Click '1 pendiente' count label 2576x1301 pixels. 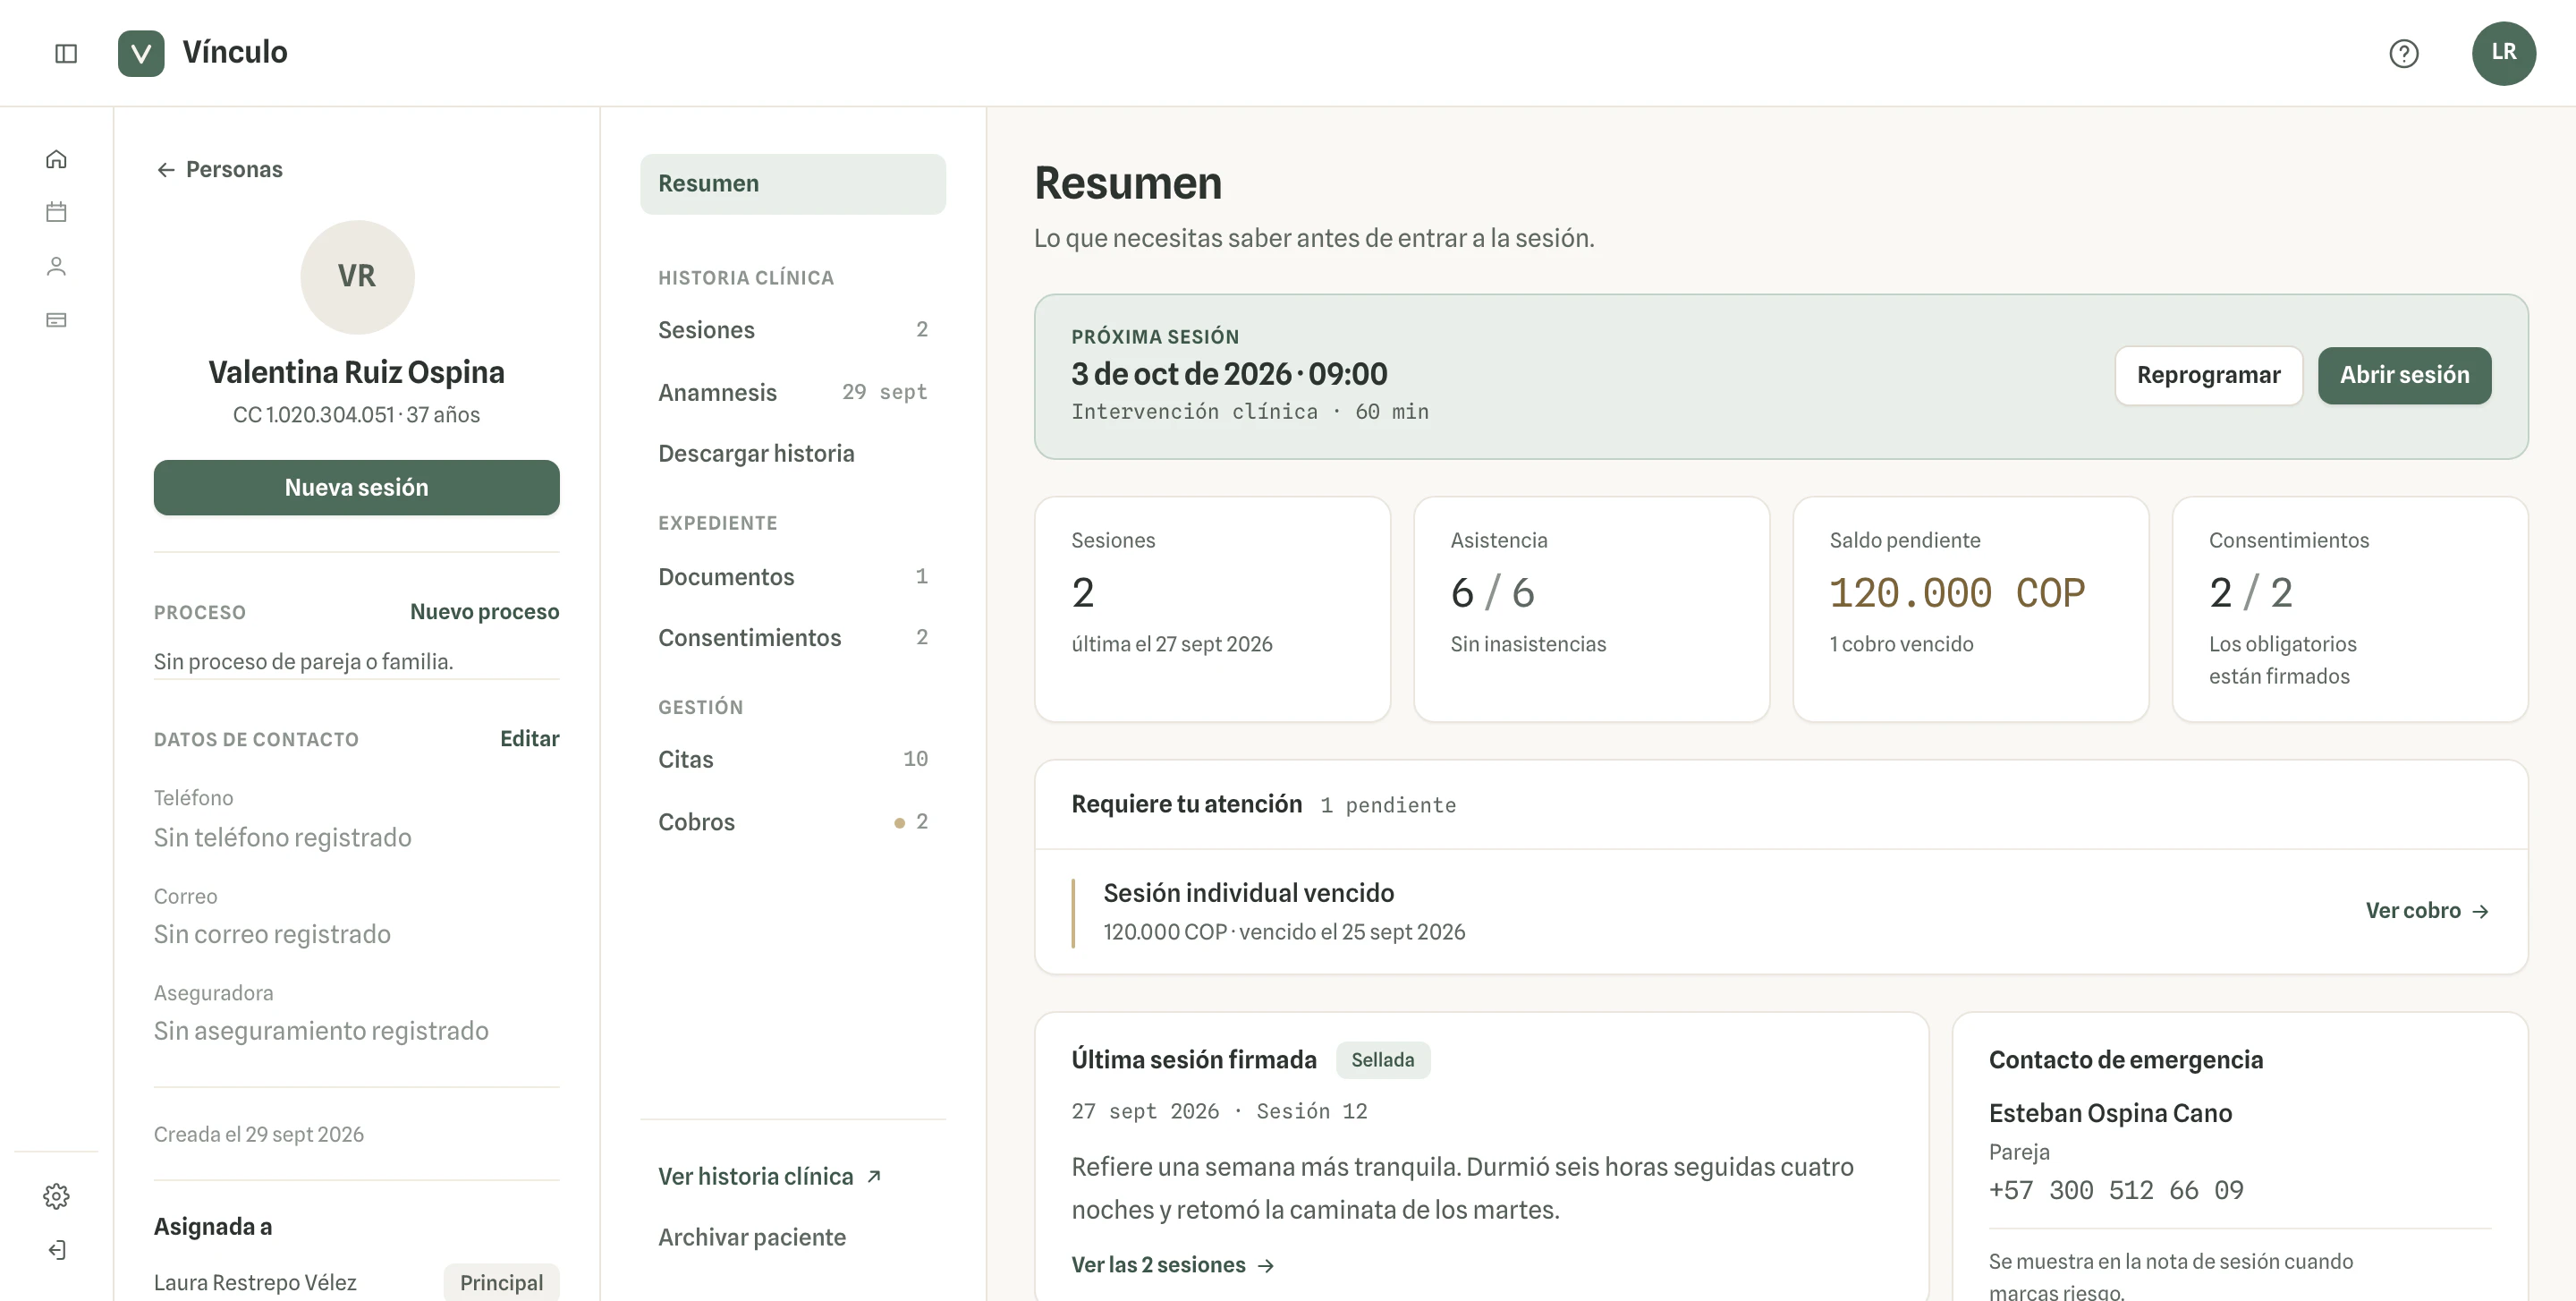pyautogui.click(x=1388, y=805)
